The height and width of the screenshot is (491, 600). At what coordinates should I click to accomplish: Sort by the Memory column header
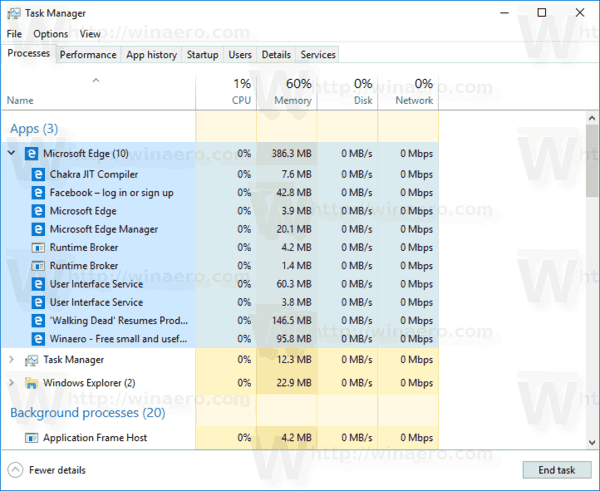pos(287,93)
